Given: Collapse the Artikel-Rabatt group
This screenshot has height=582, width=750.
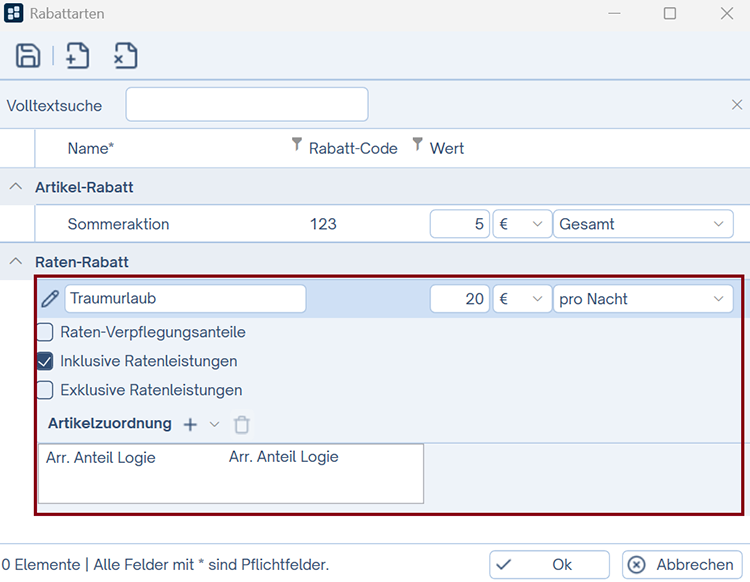Looking at the screenshot, I should pos(16,187).
